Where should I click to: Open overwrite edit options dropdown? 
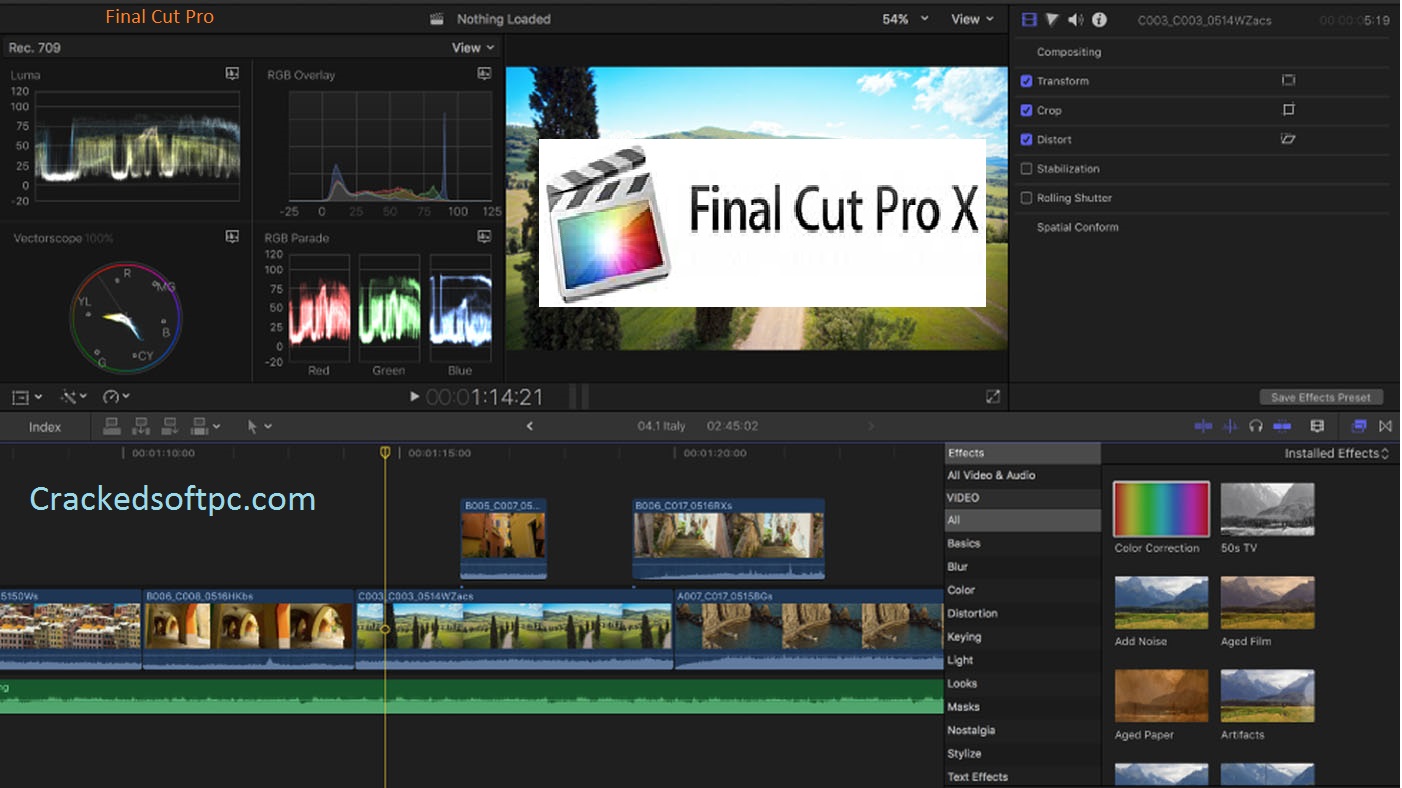tap(205, 426)
